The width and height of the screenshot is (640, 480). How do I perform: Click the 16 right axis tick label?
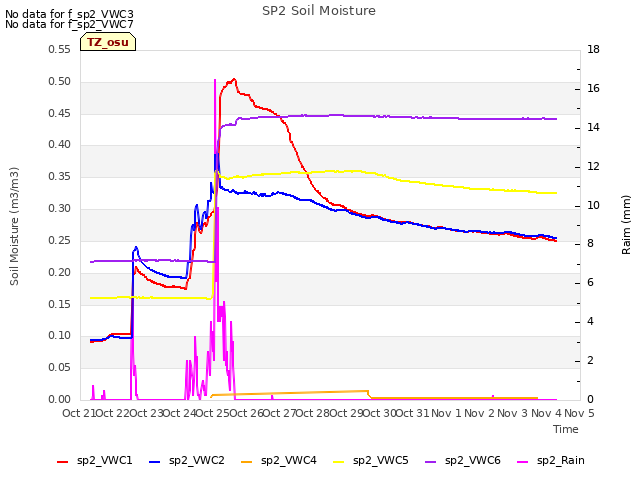[593, 88]
